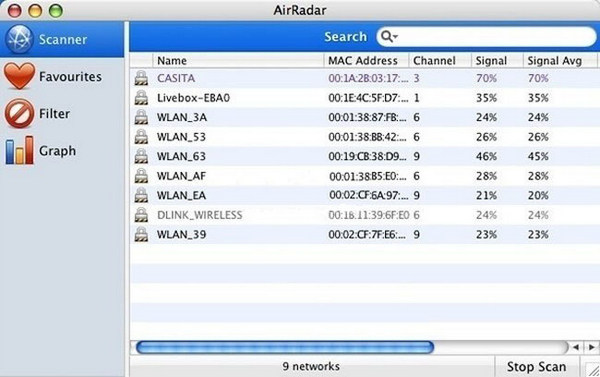Screen dimensions: 600x377
Task: Open the Graph bar-chart icon
Action: point(20,150)
